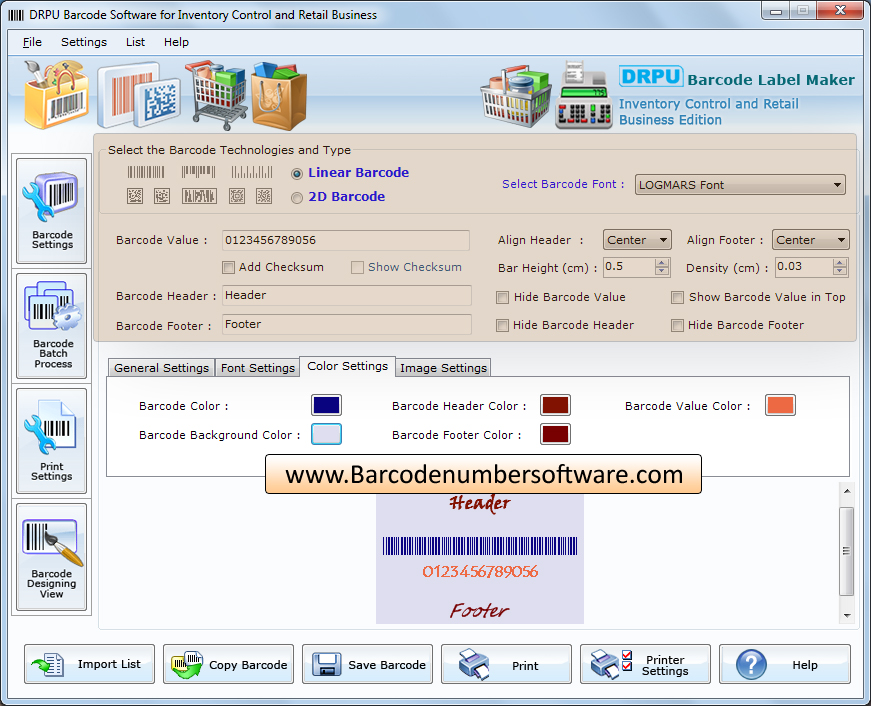
Task: Click the Save Barcode floppy icon
Action: [367, 664]
